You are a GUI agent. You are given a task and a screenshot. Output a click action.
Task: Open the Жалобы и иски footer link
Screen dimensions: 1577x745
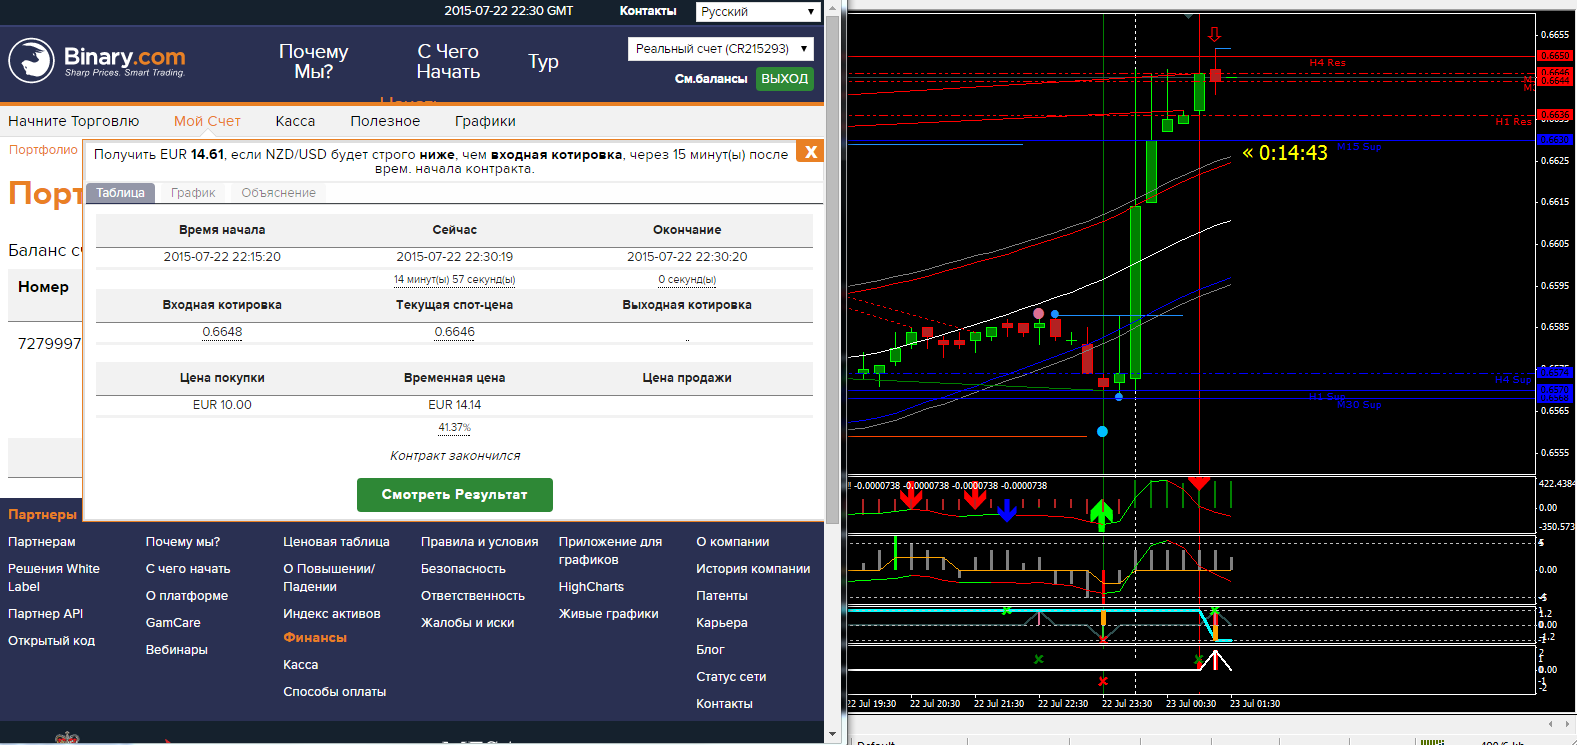468,623
